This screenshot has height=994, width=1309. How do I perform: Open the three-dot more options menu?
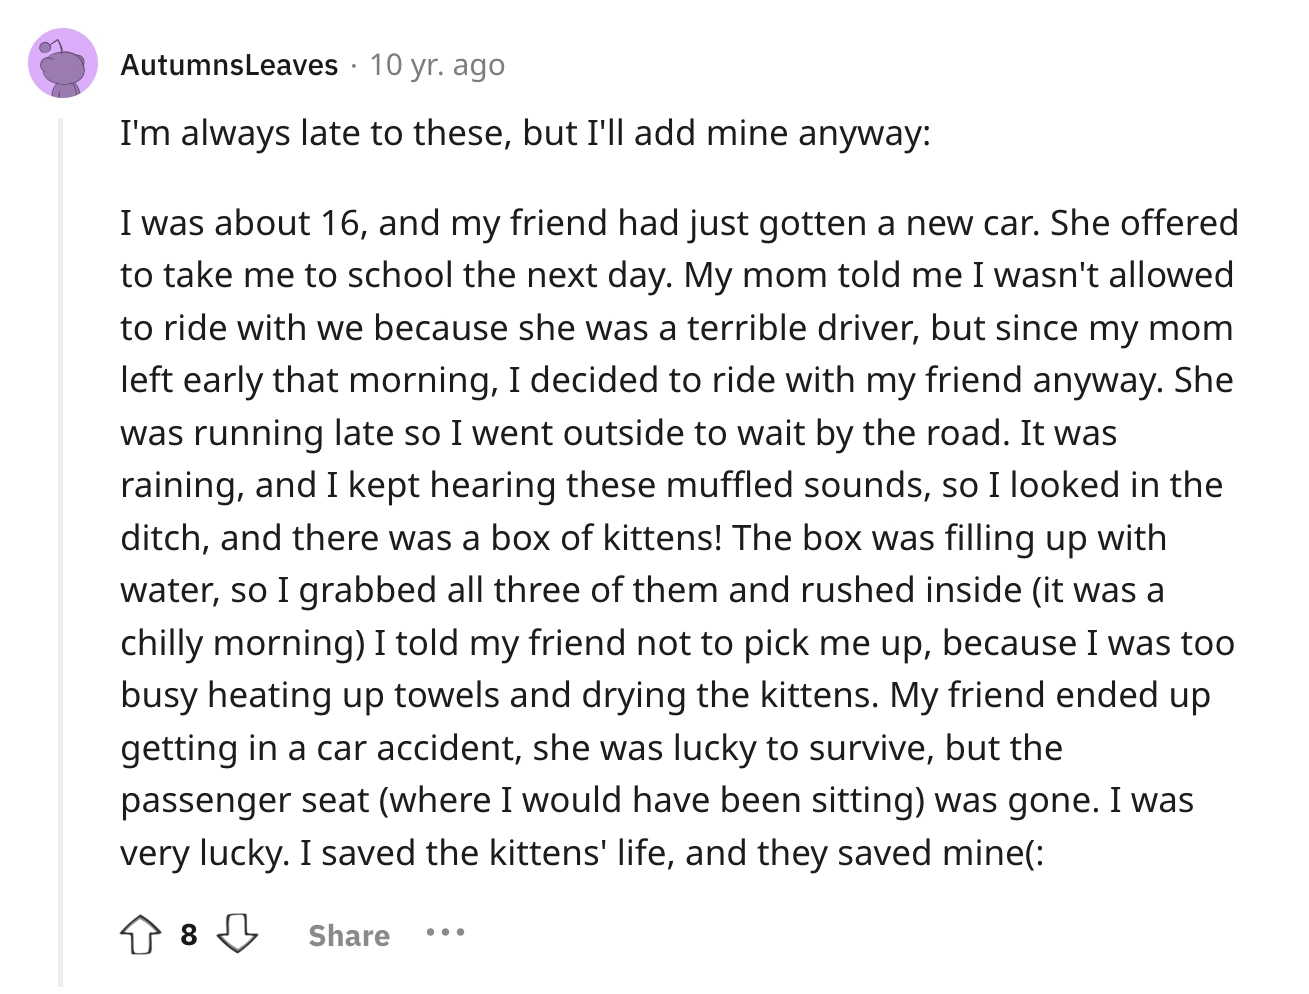(444, 933)
